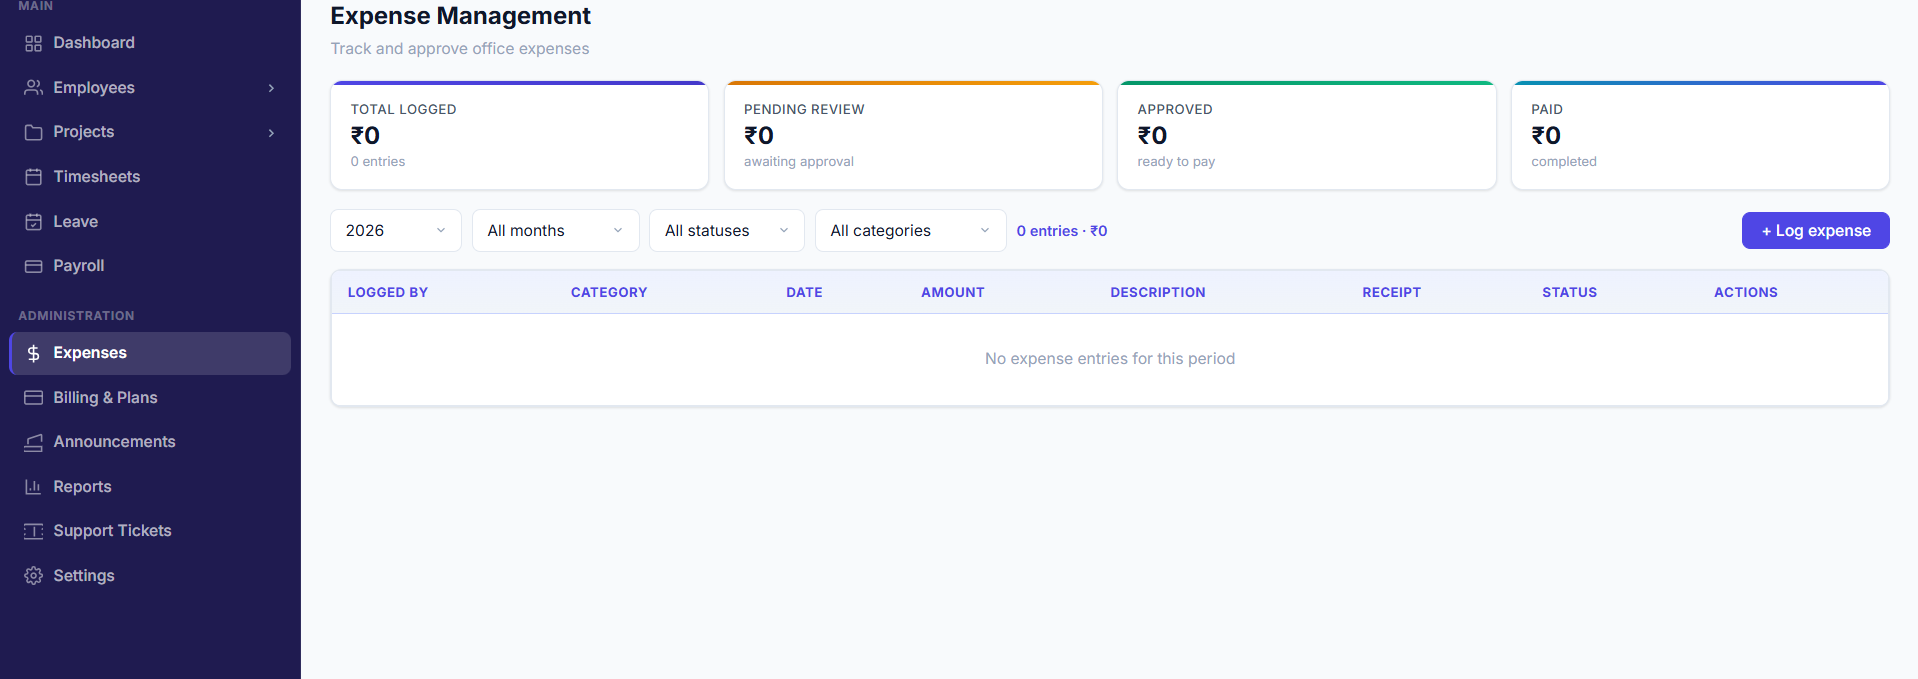Click the Support Tickets ticket icon
The image size is (1918, 679).
pyautogui.click(x=33, y=531)
